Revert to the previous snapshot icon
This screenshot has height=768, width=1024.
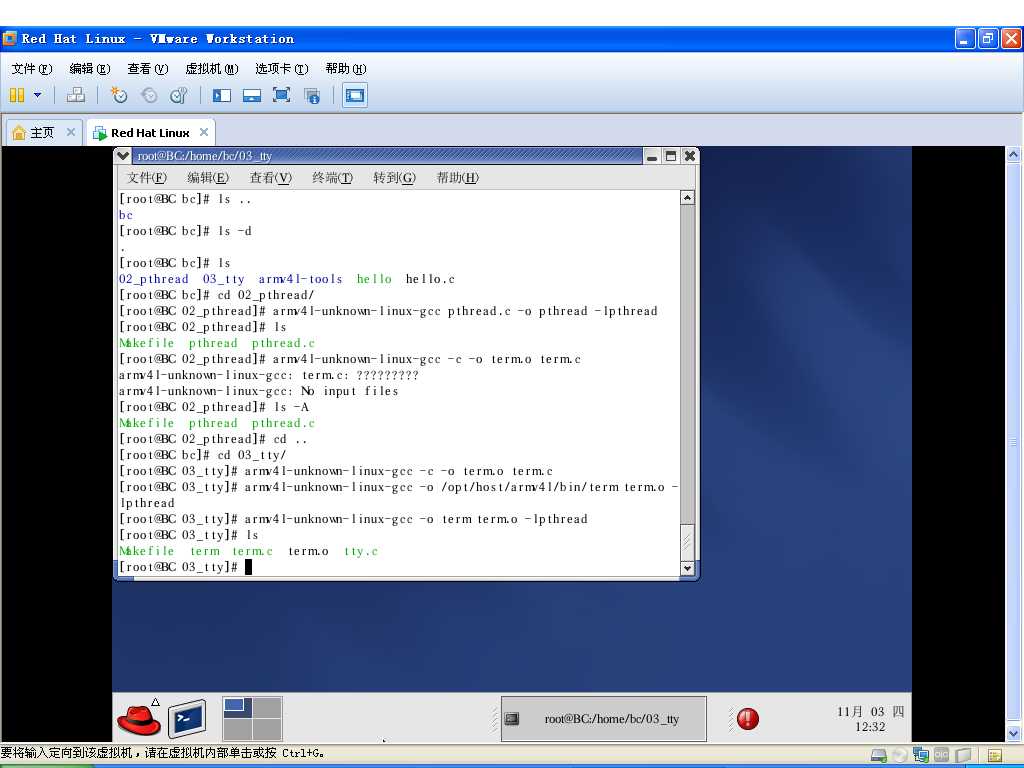(x=149, y=95)
